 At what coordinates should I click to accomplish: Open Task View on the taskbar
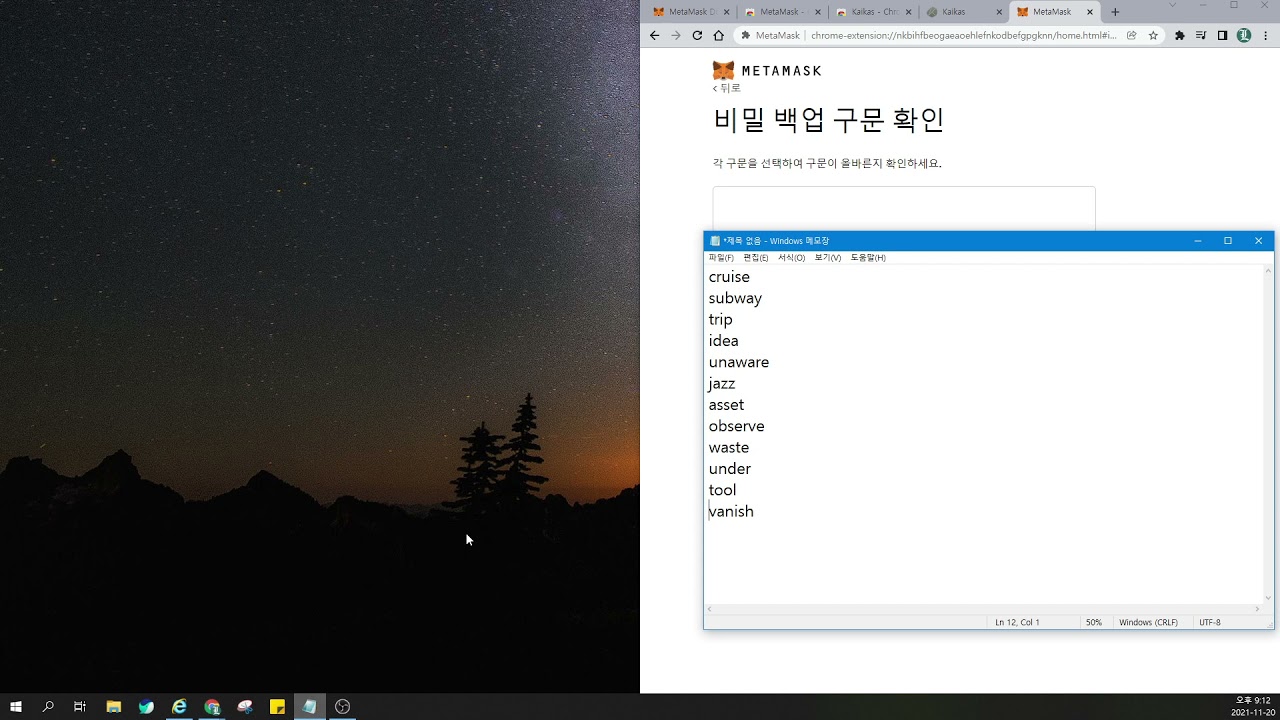pos(80,707)
